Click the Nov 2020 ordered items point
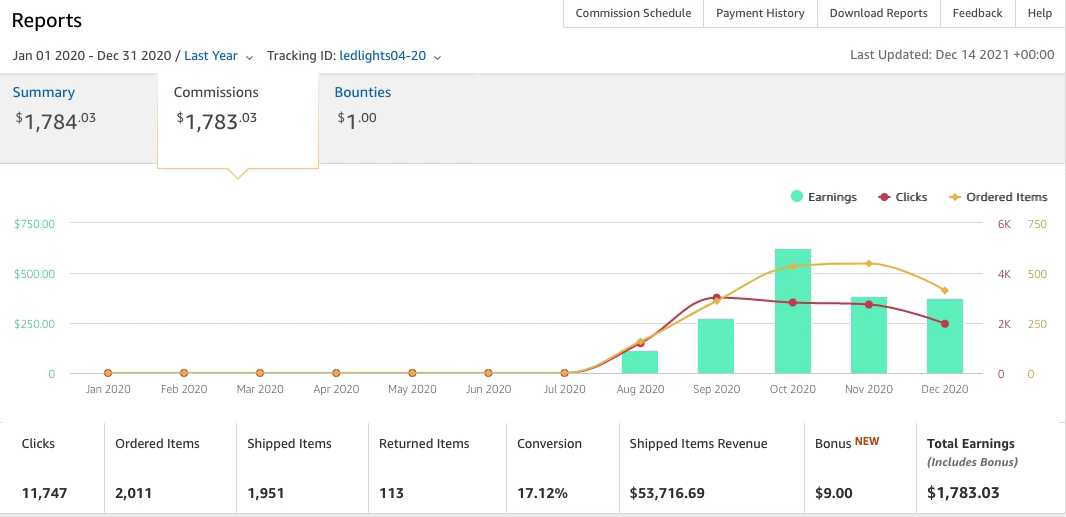This screenshot has width=1066, height=517. pos(869,263)
